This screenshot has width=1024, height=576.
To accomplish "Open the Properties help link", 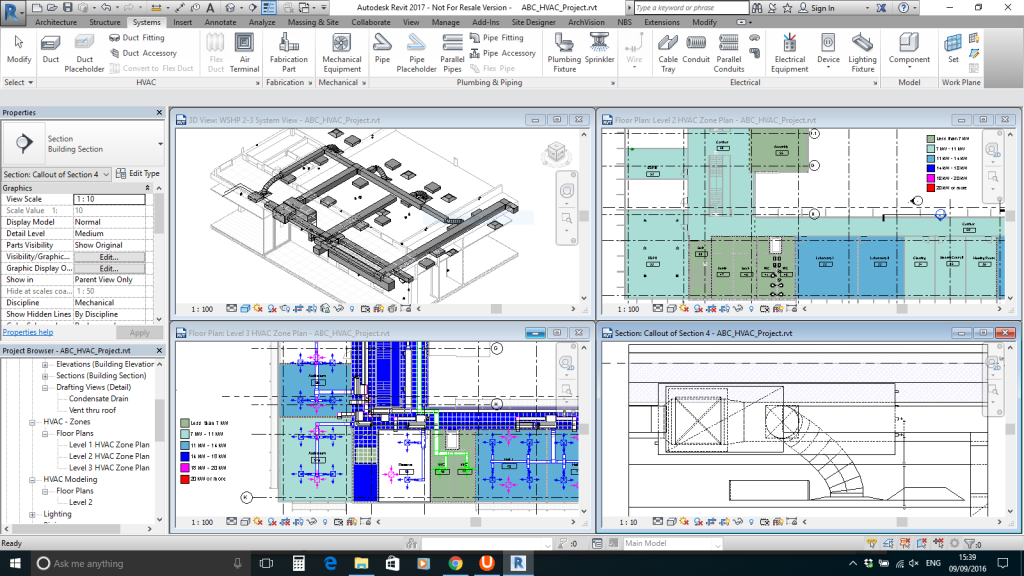I will tap(27, 332).
